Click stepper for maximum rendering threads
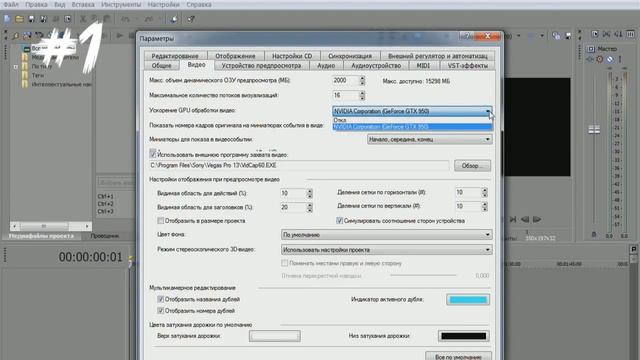The height and width of the screenshot is (360, 640). point(362,96)
